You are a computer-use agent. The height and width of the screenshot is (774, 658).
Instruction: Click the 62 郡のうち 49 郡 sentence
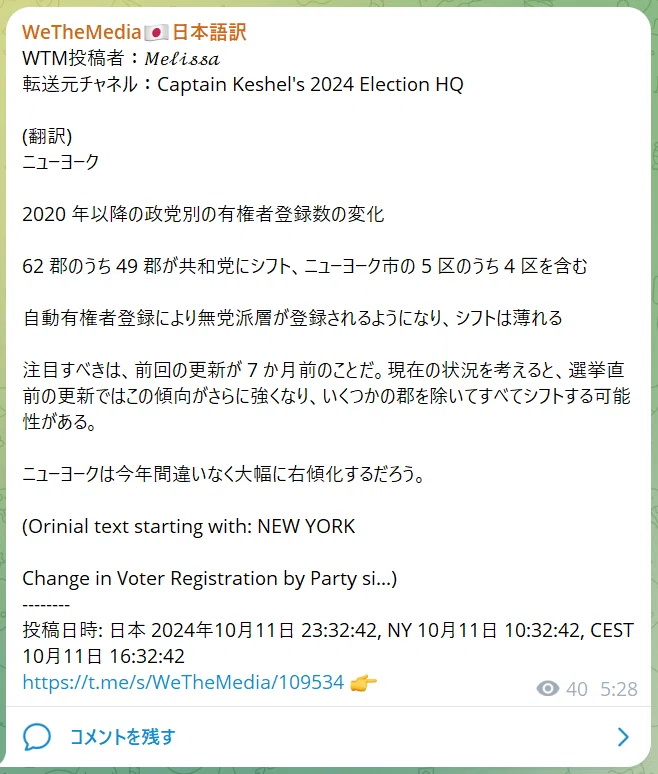pos(305,267)
